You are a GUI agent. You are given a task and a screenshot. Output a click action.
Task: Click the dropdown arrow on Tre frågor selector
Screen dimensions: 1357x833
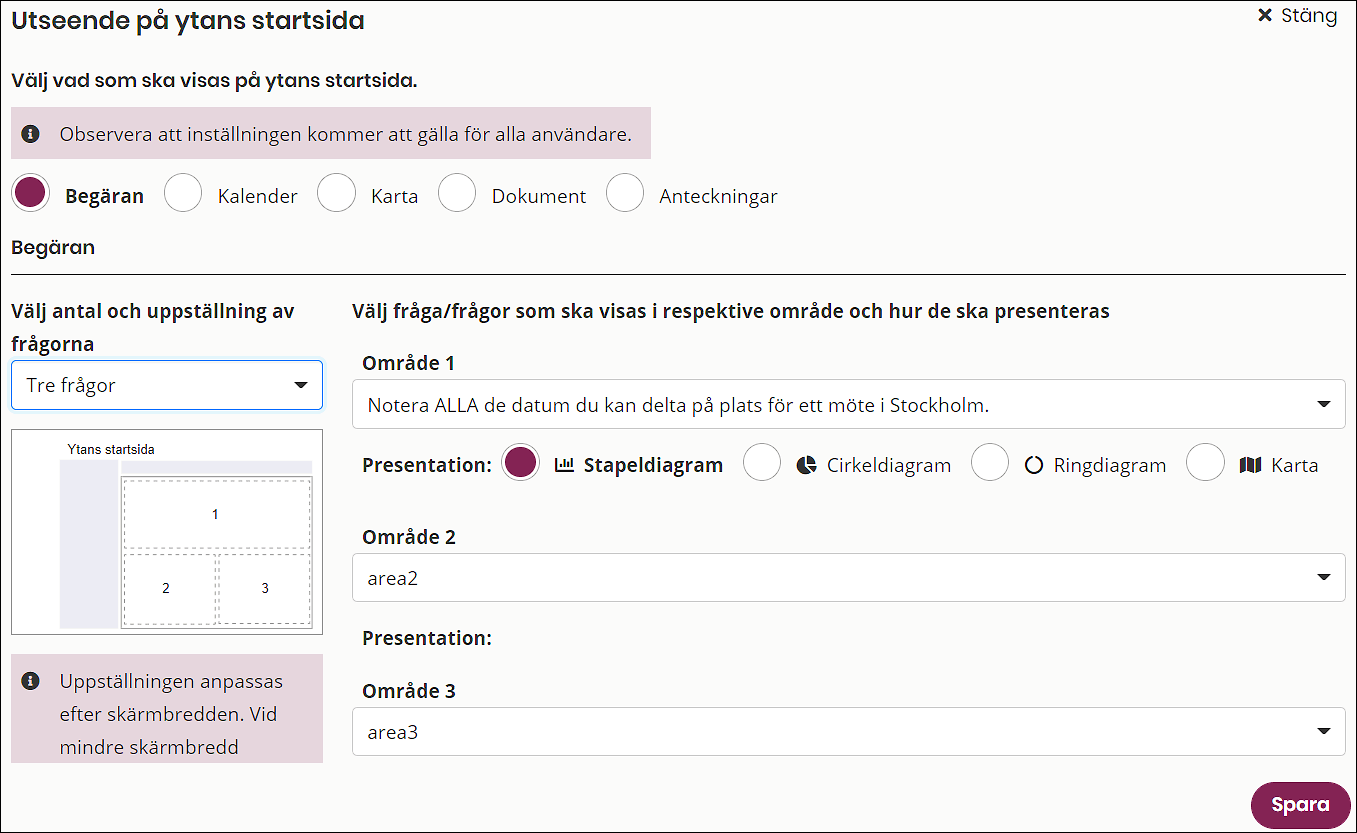click(303, 384)
